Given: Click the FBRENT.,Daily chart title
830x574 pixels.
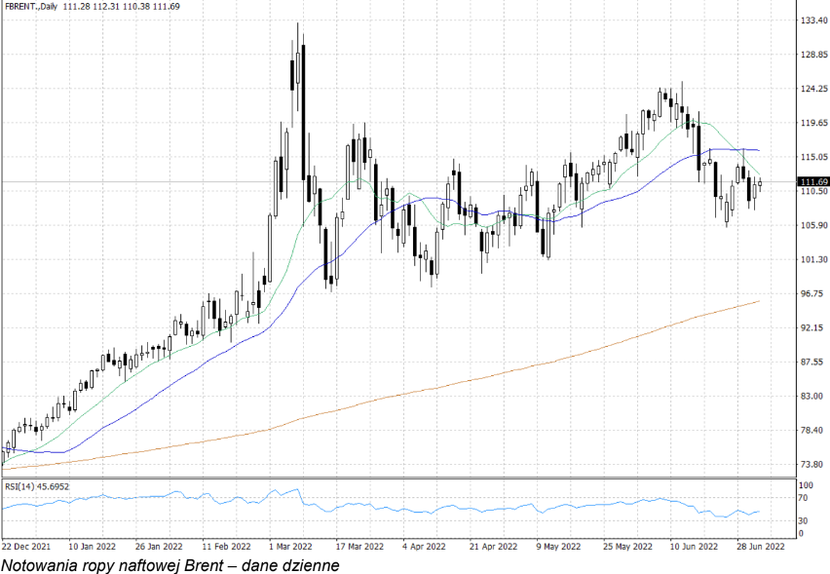Looking at the screenshot, I should point(31,7).
